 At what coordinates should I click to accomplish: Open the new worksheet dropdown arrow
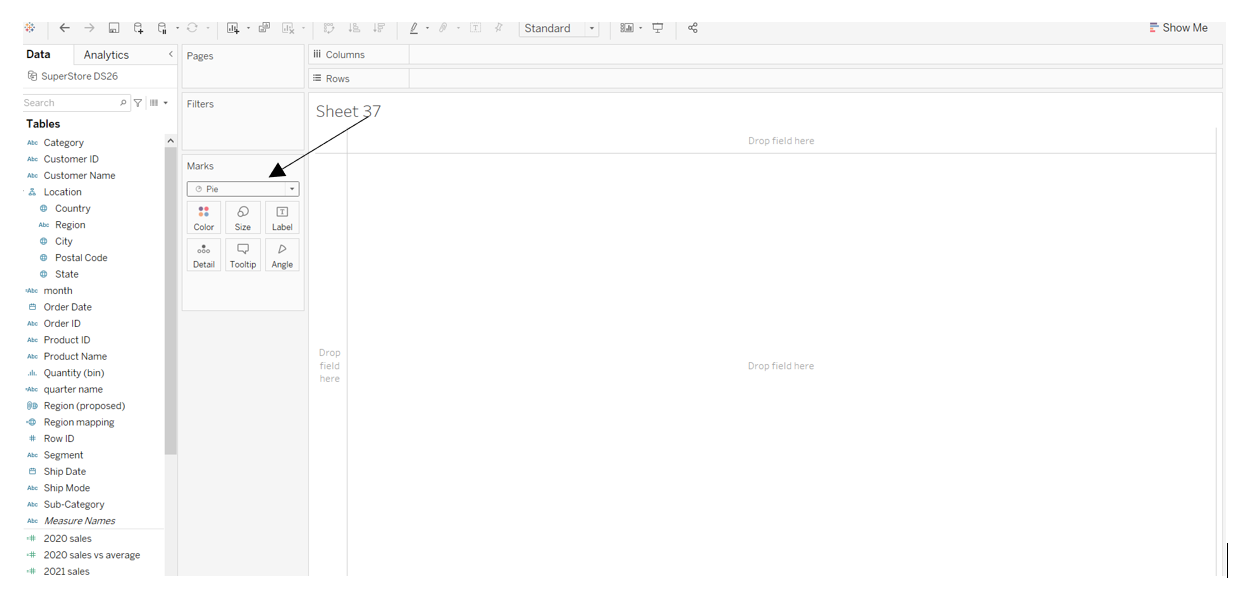[247, 28]
